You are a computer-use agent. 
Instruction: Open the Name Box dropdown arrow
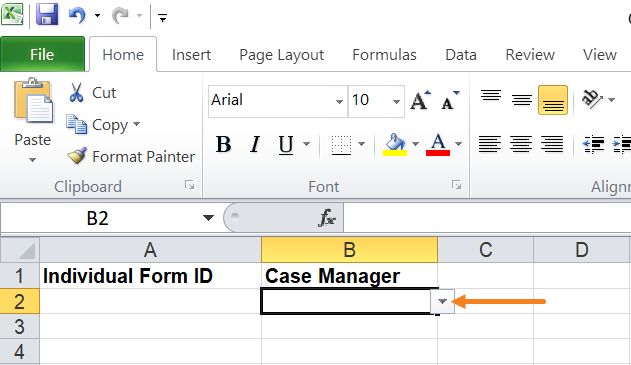click(208, 218)
